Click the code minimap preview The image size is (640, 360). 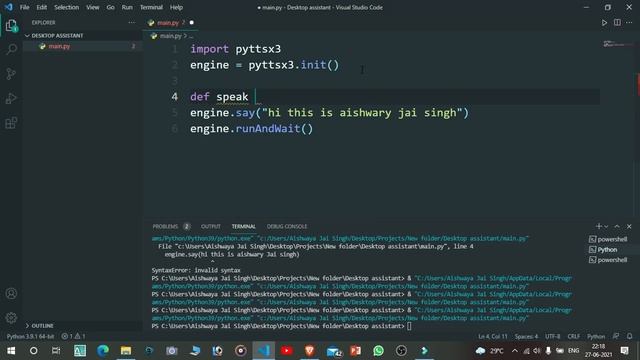tap(617, 44)
